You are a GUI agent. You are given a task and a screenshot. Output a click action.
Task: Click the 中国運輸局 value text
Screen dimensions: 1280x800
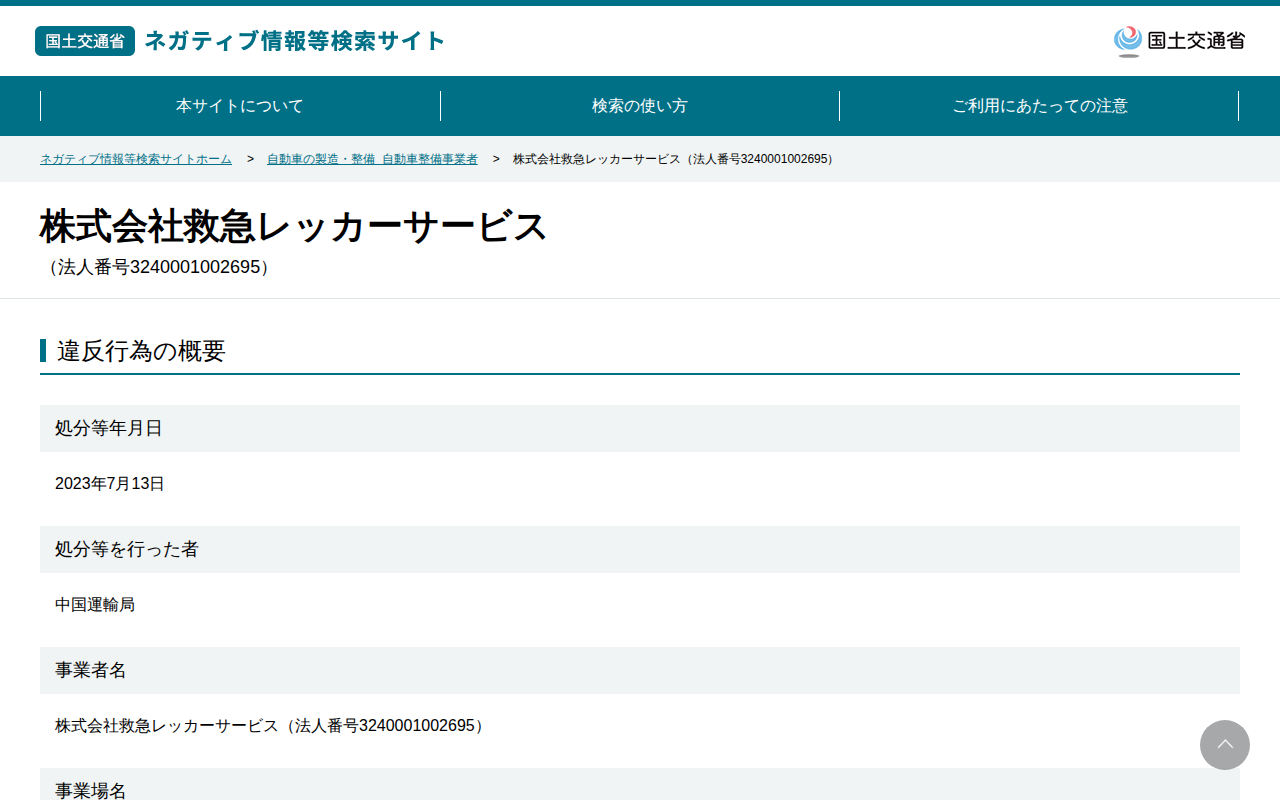pyautogui.click(x=95, y=605)
